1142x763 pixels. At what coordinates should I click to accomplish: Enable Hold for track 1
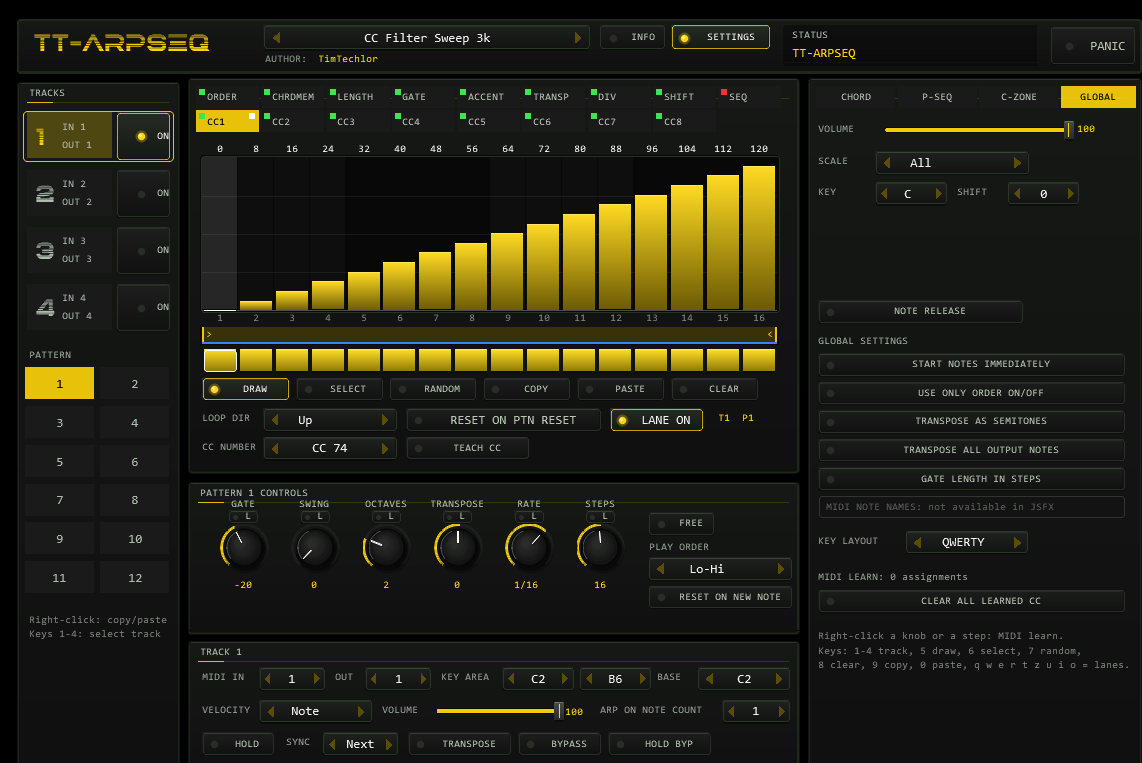coord(238,743)
